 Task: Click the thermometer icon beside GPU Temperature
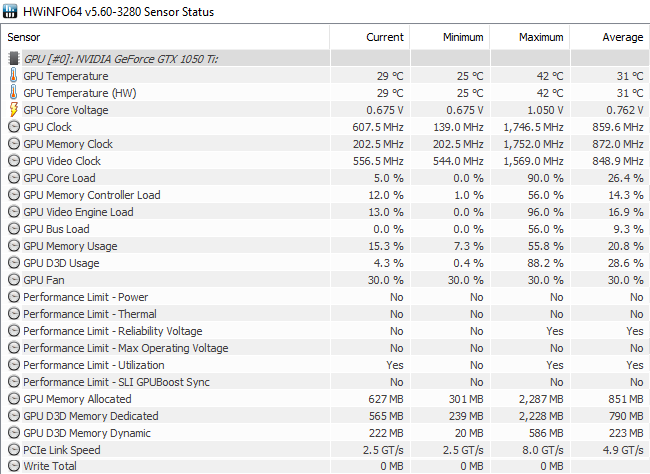14,75
